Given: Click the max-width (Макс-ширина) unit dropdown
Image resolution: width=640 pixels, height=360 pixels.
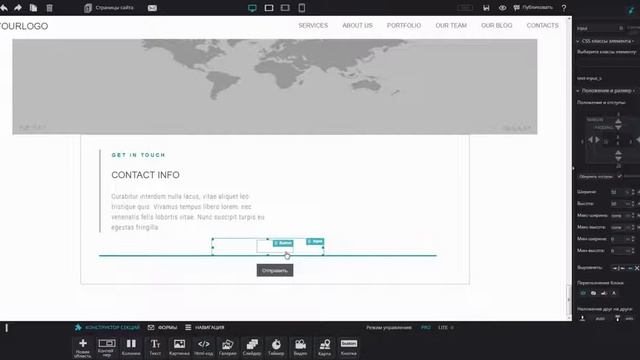Looking at the screenshot, I should 629,216.
